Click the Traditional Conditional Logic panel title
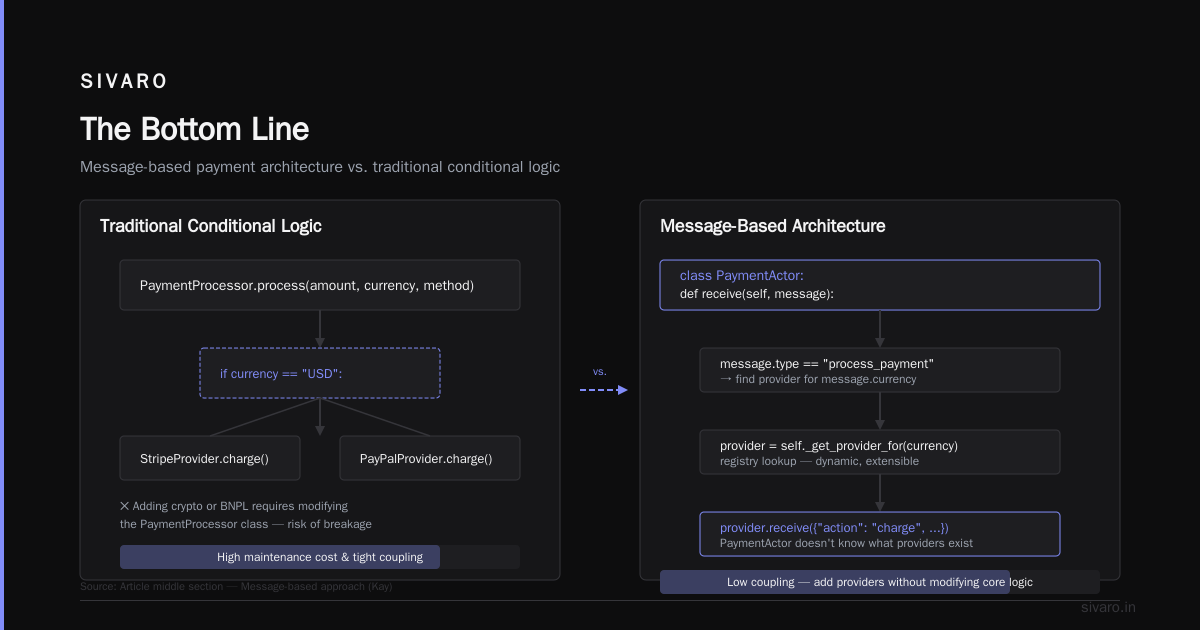The height and width of the screenshot is (630, 1200). click(x=211, y=226)
